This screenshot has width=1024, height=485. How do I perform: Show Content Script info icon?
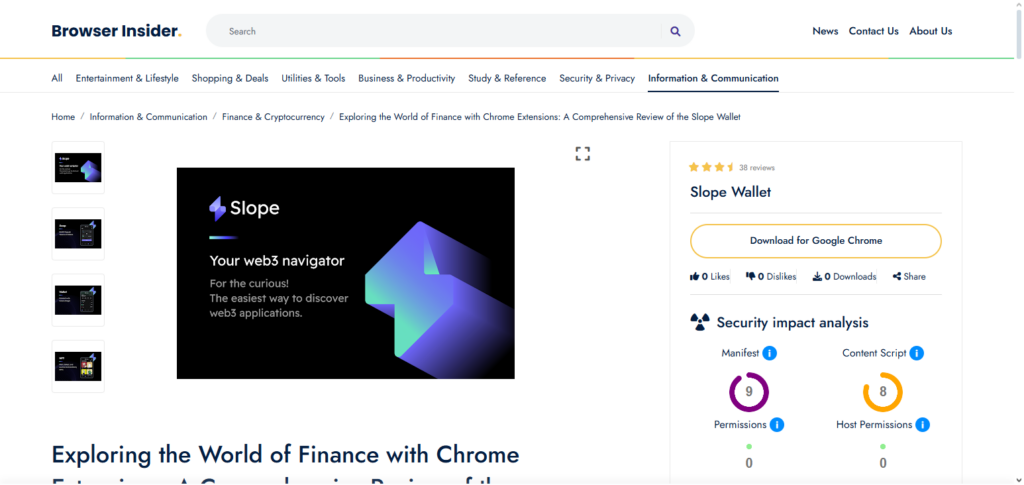pyautogui.click(x=916, y=353)
